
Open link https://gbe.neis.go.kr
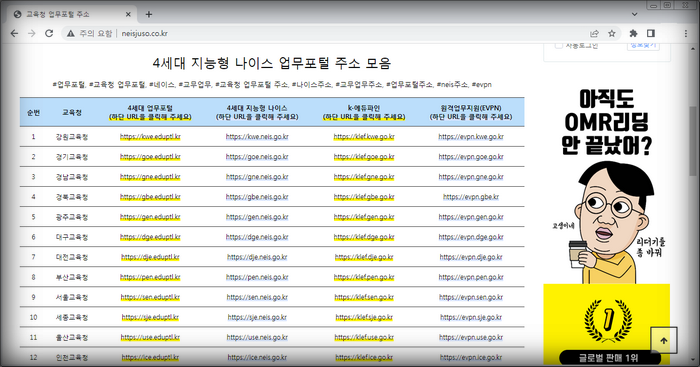tap(257, 197)
